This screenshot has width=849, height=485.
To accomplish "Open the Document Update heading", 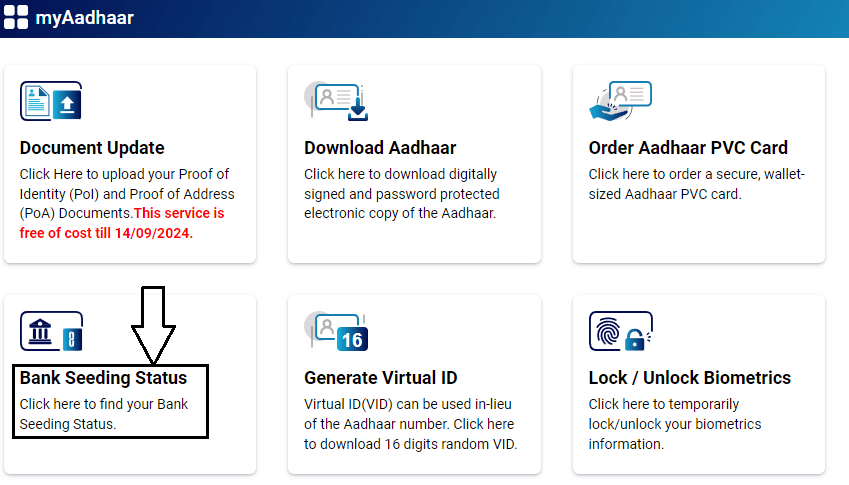I will tap(92, 148).
